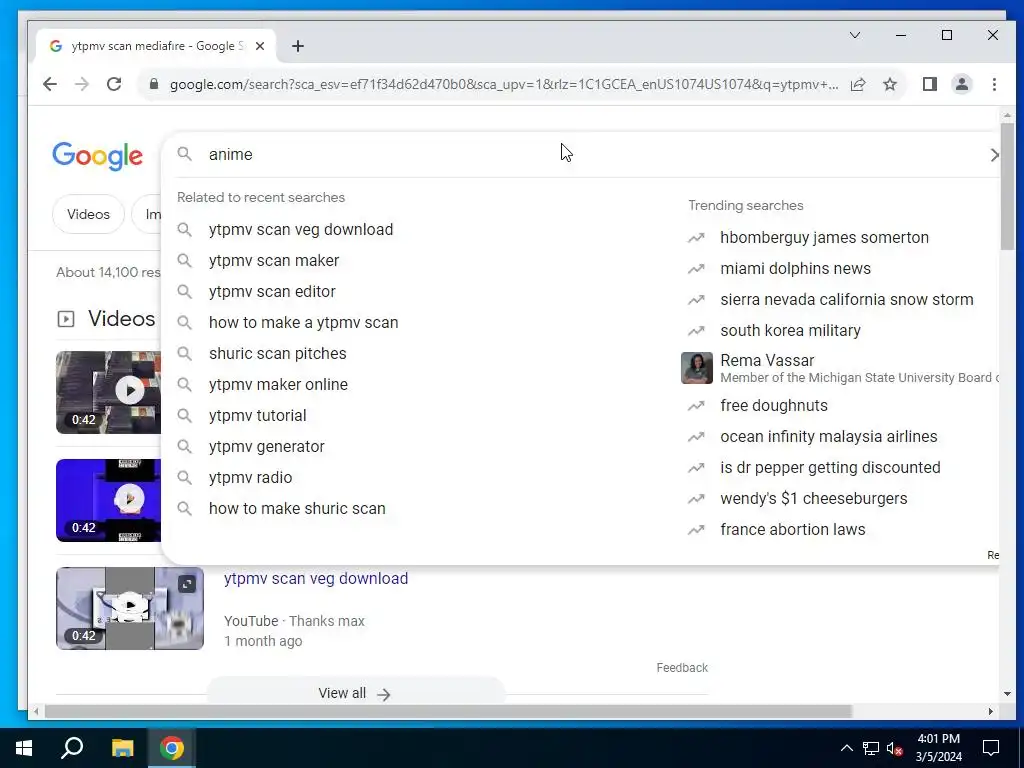This screenshot has width=1024, height=768.
Task: Open Chrome three-dot menu
Action: point(994,84)
